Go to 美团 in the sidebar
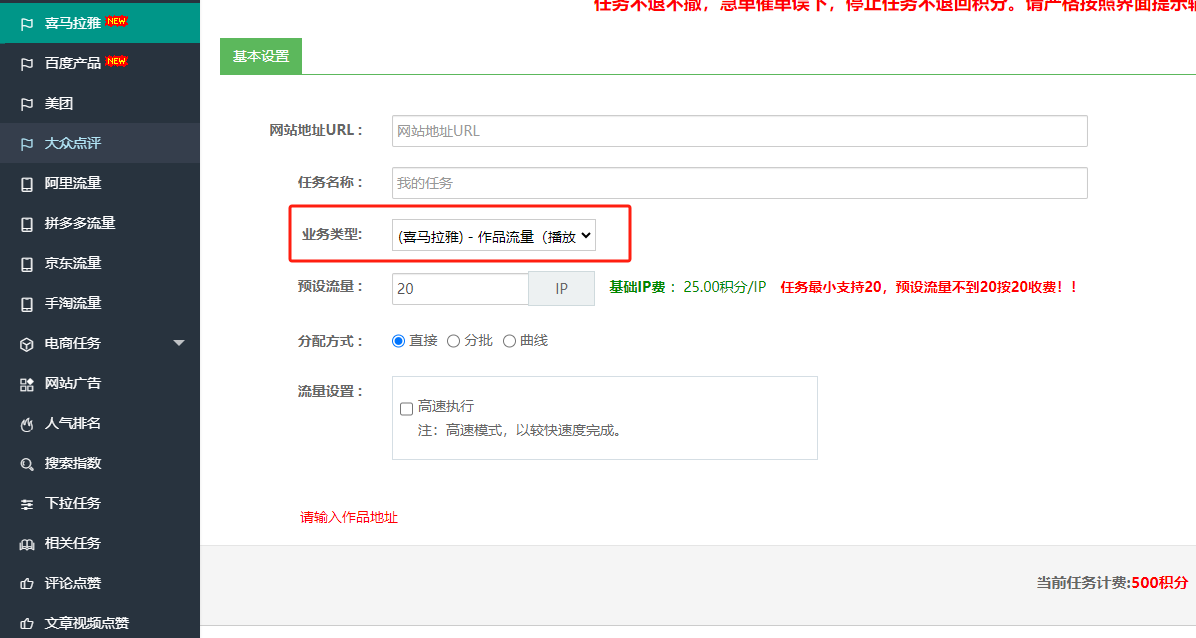Image resolution: width=1196 pixels, height=638 pixels. [x=100, y=103]
